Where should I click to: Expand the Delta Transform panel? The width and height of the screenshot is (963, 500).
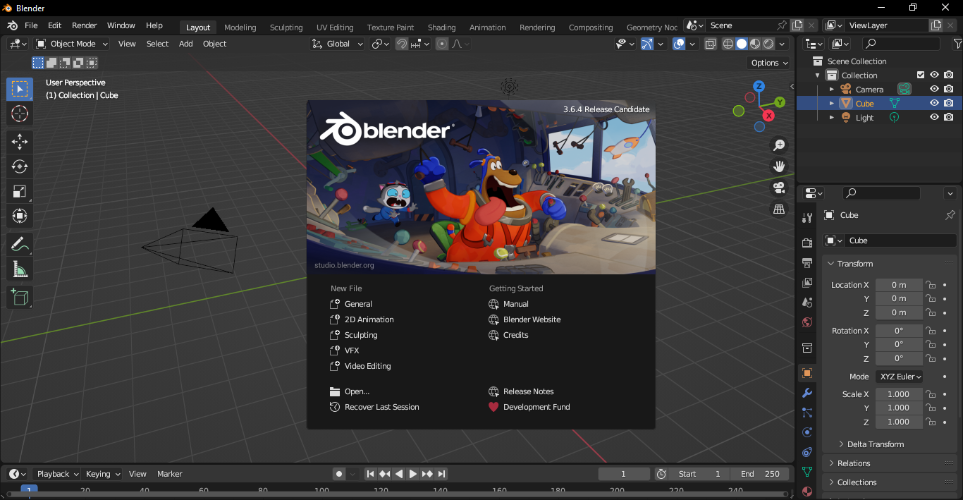coord(875,444)
